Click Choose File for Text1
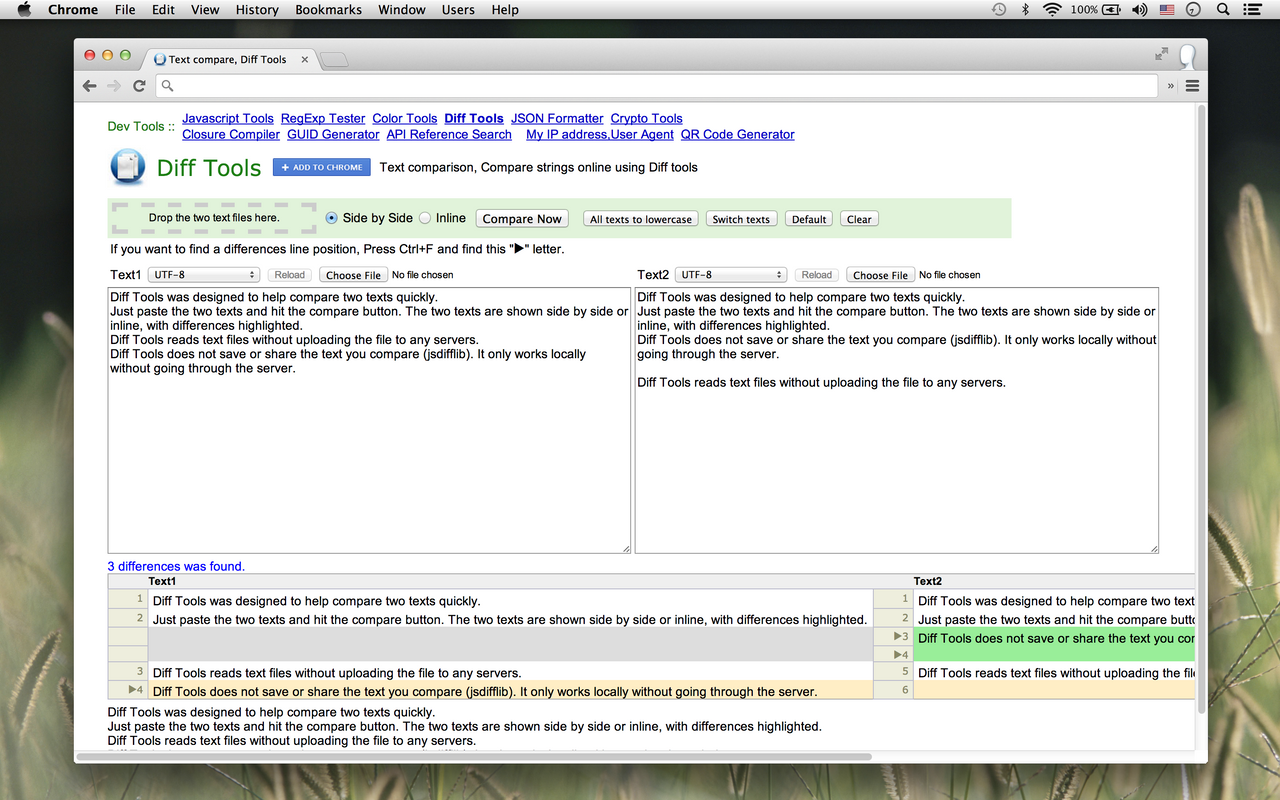Screen dimensions: 1280x800 coord(353,275)
